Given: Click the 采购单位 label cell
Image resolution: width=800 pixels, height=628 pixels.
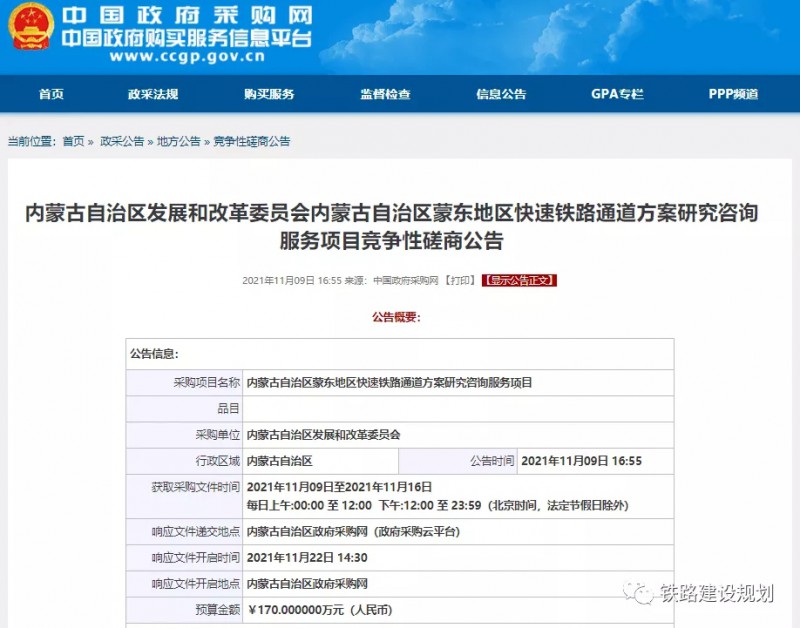Looking at the screenshot, I should point(184,435).
